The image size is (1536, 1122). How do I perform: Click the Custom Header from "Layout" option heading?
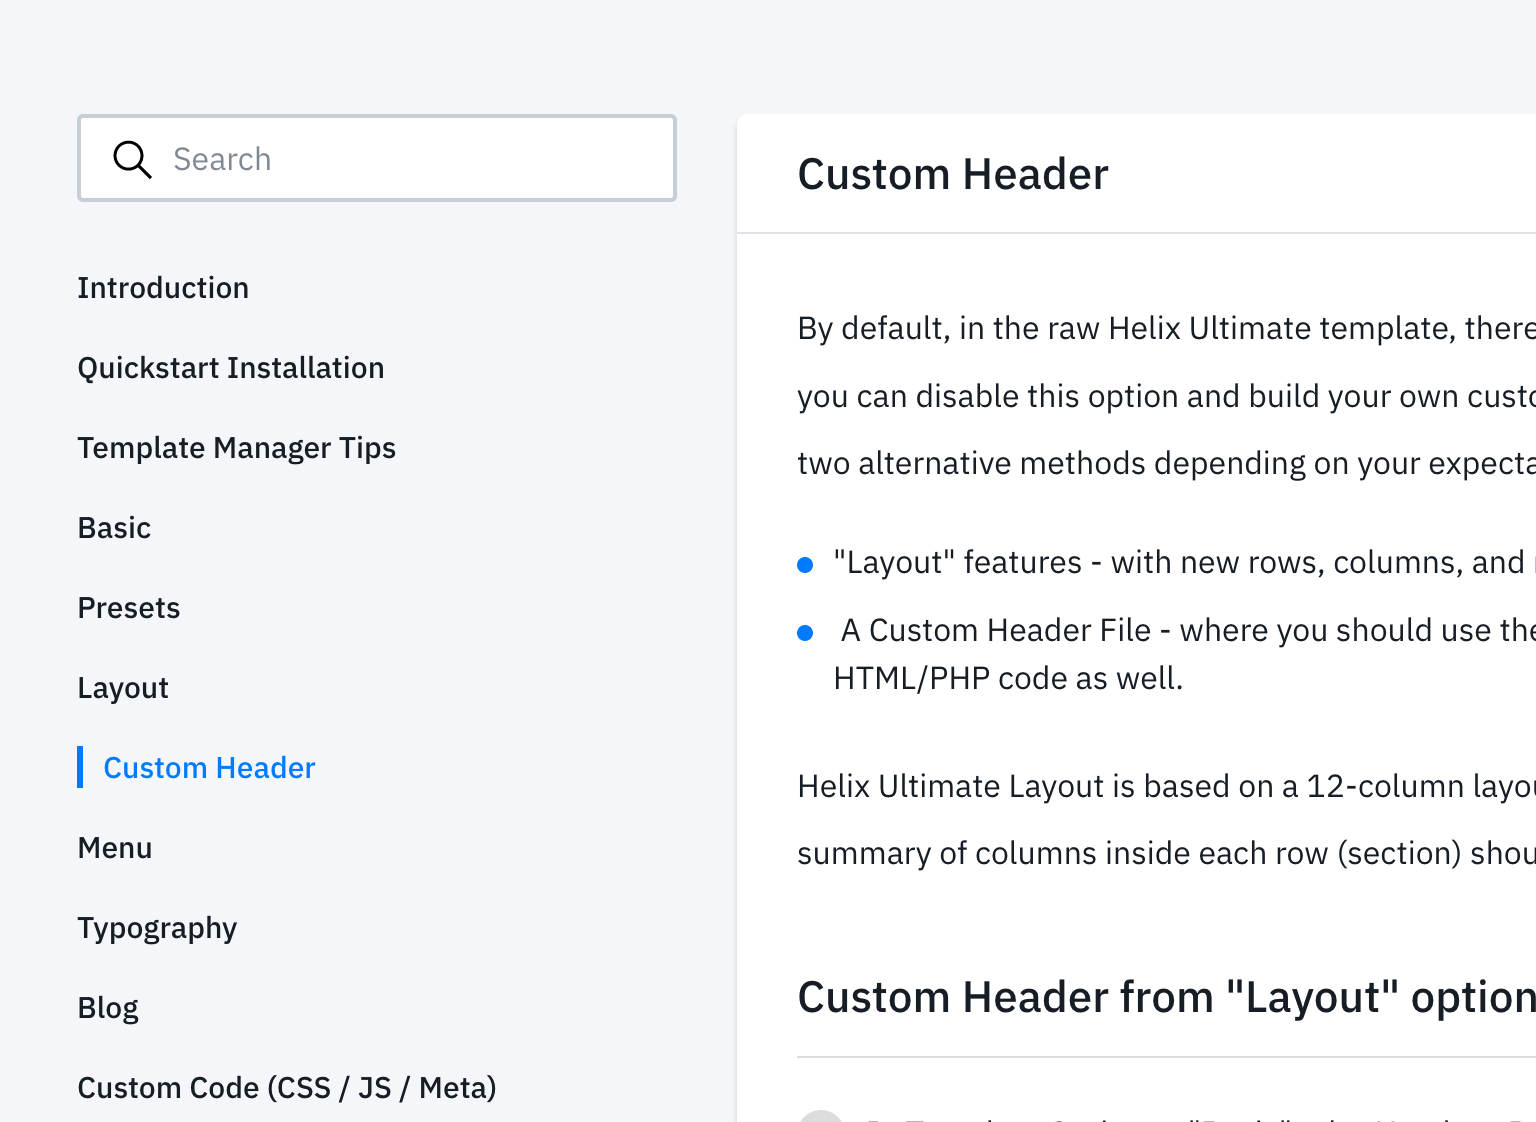point(1160,996)
